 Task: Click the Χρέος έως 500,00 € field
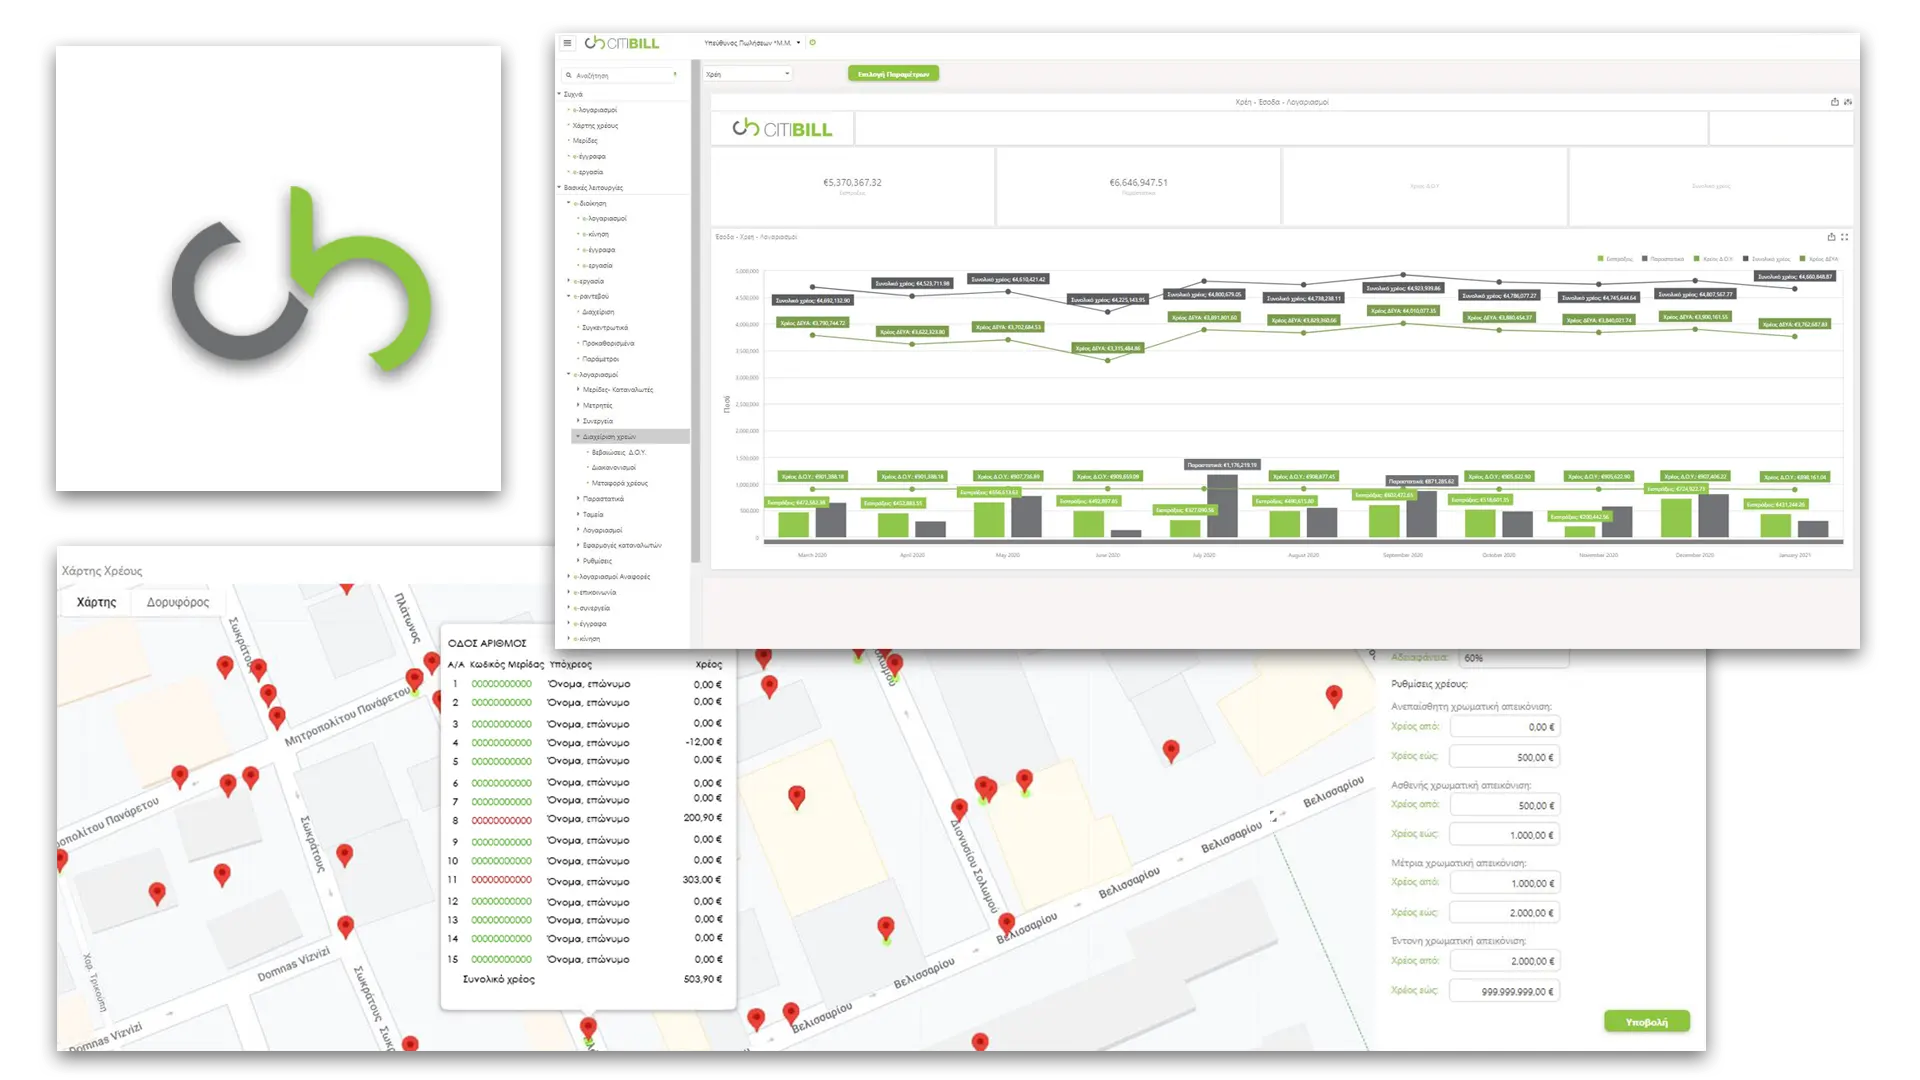click(1504, 757)
